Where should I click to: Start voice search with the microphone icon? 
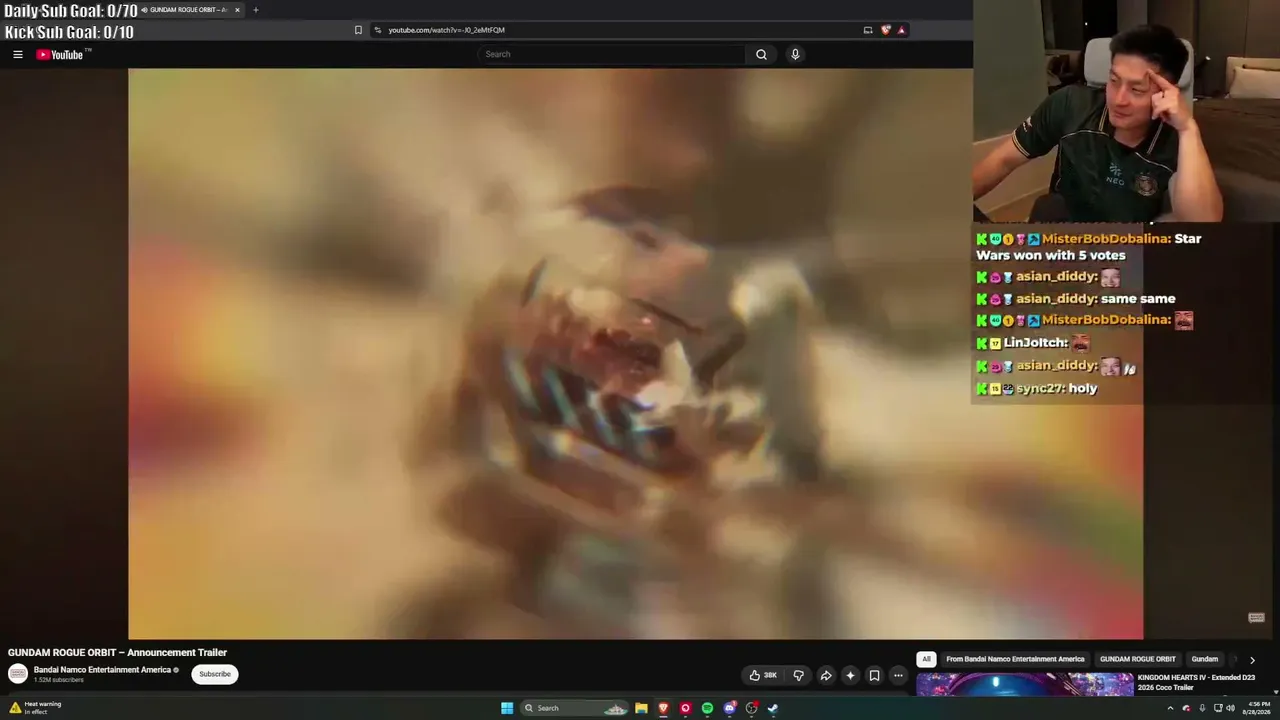point(795,55)
